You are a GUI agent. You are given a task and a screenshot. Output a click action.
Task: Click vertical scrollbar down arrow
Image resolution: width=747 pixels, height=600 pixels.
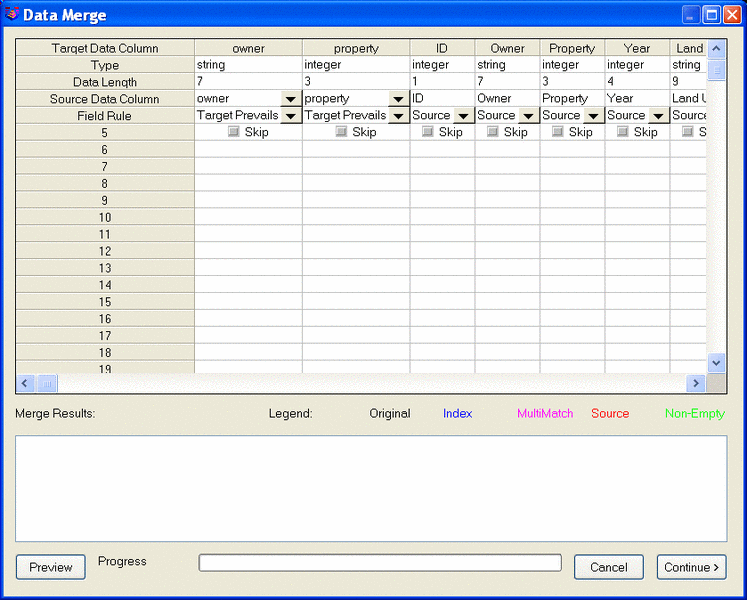coord(717,363)
